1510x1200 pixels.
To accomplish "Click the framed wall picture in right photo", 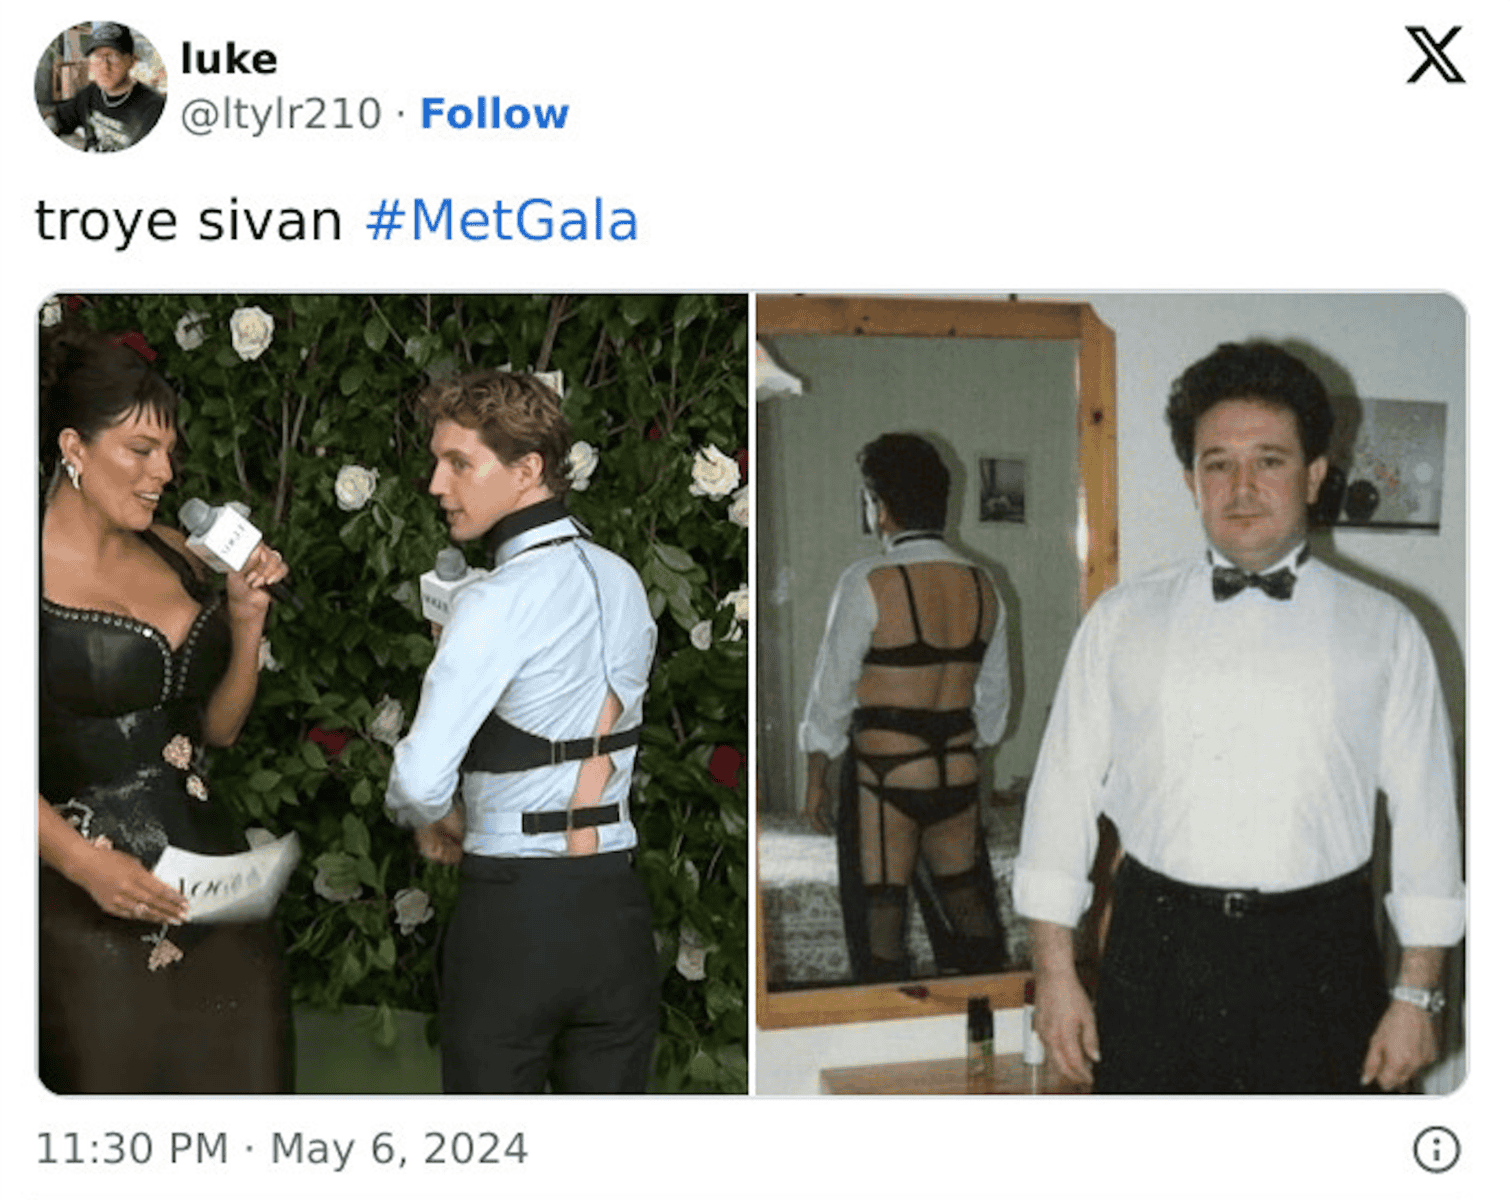I will (1390, 462).
